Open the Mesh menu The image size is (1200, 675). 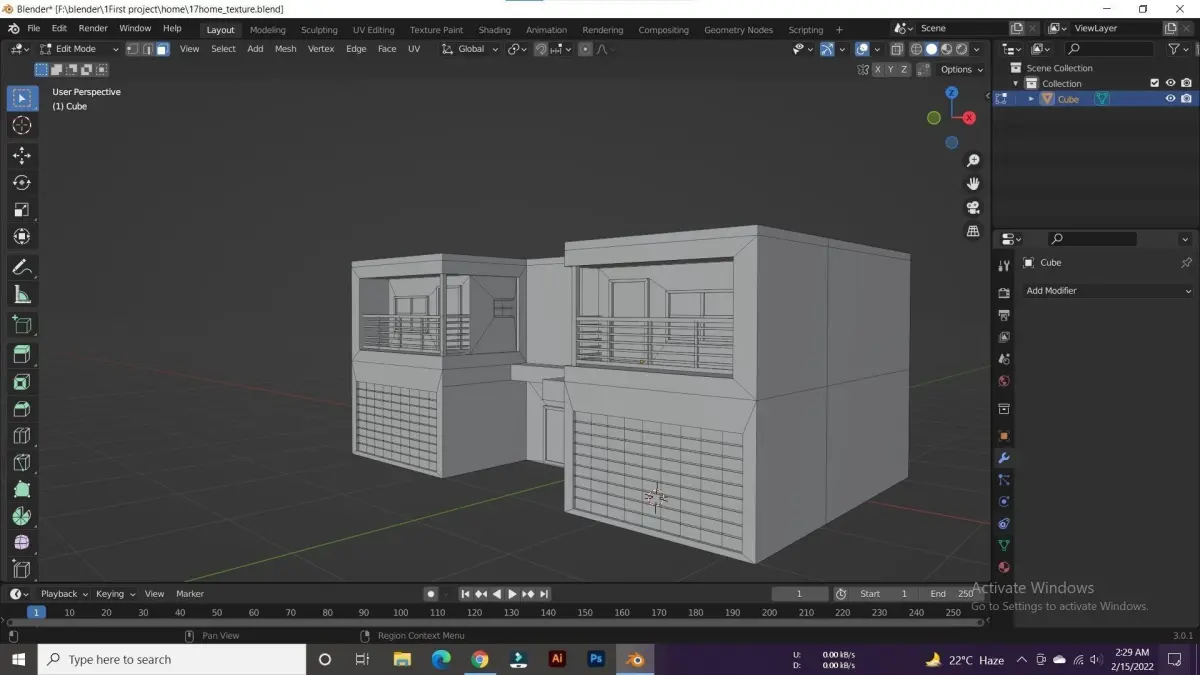(x=285, y=49)
